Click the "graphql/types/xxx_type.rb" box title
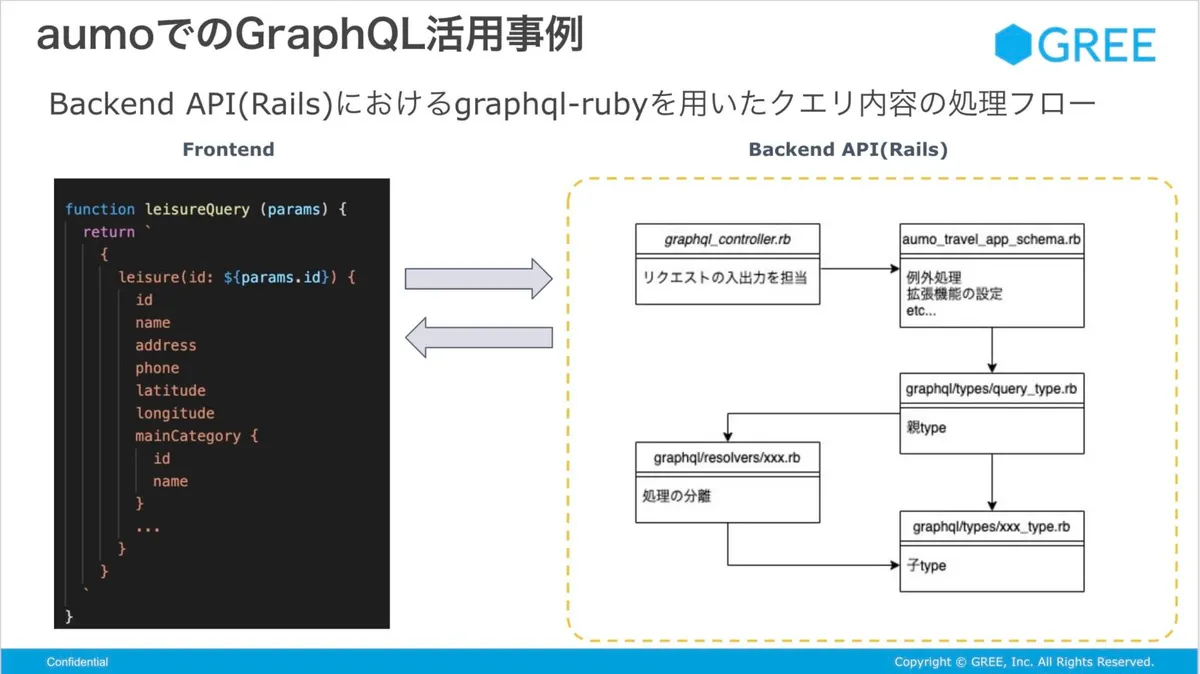The height and width of the screenshot is (674, 1200). [x=991, y=527]
